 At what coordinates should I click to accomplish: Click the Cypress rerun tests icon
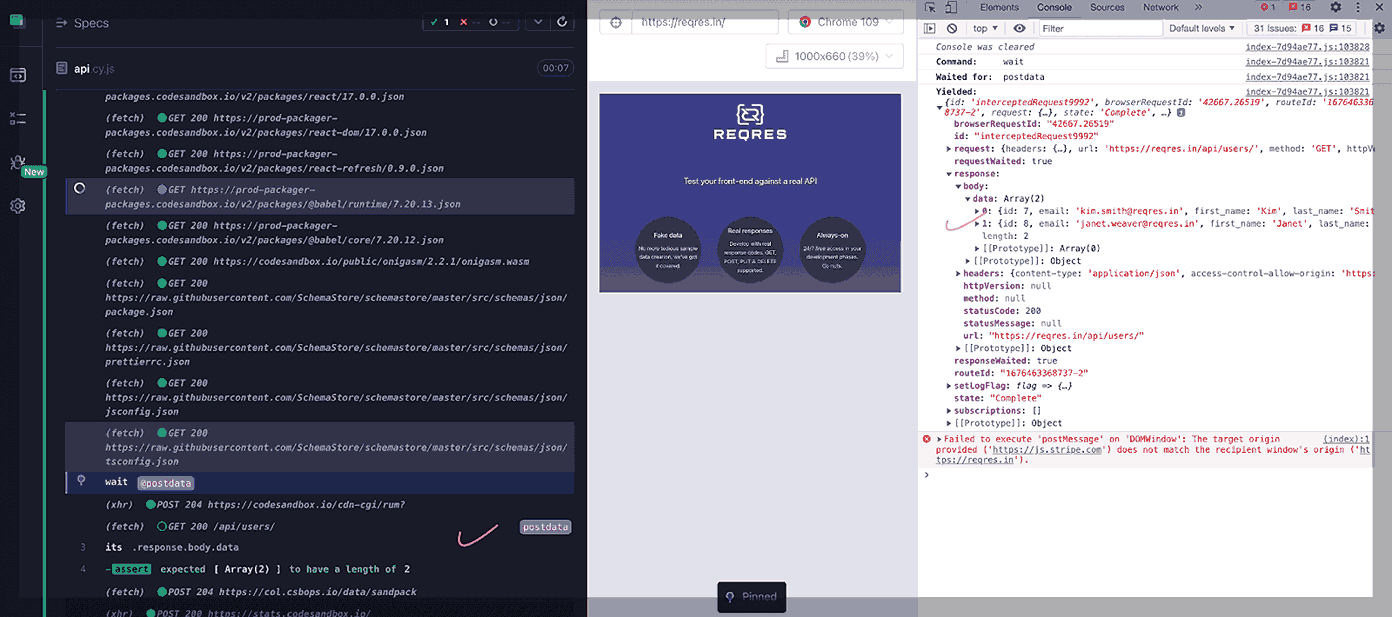coord(562,22)
